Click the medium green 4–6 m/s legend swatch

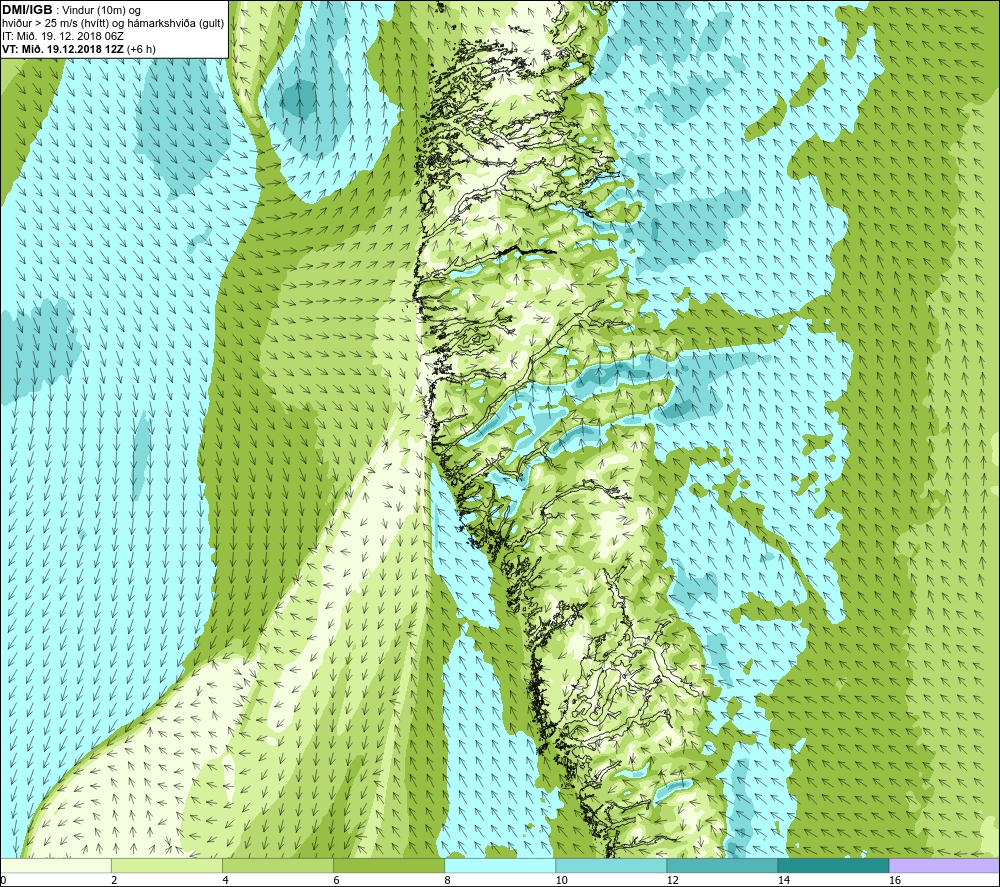tap(278, 865)
